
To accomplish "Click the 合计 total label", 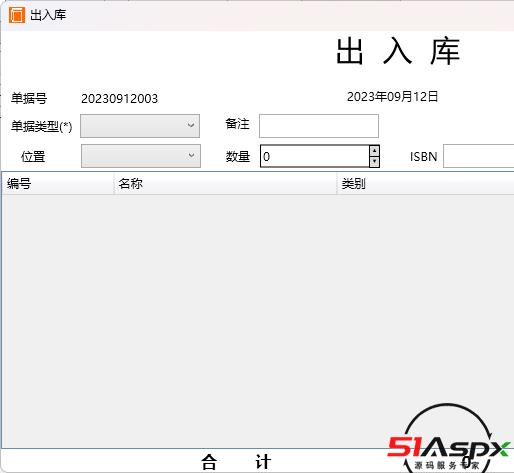I will [236, 462].
